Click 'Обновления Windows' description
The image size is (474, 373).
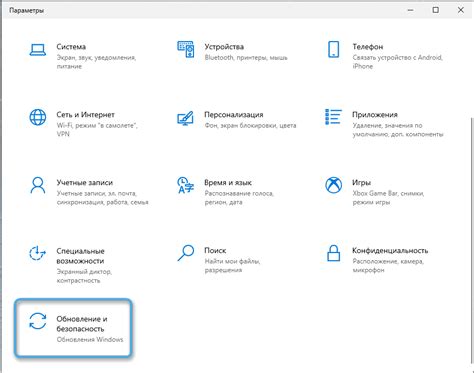pos(90,340)
